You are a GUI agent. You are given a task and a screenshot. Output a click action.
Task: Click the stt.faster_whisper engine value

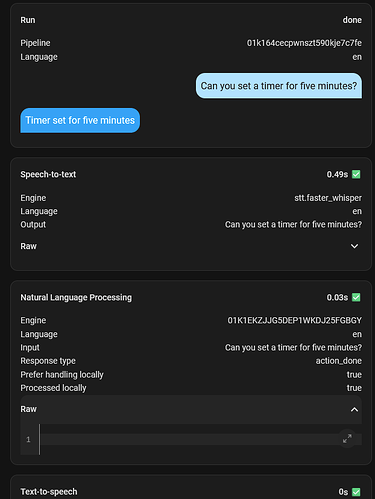click(x=328, y=198)
